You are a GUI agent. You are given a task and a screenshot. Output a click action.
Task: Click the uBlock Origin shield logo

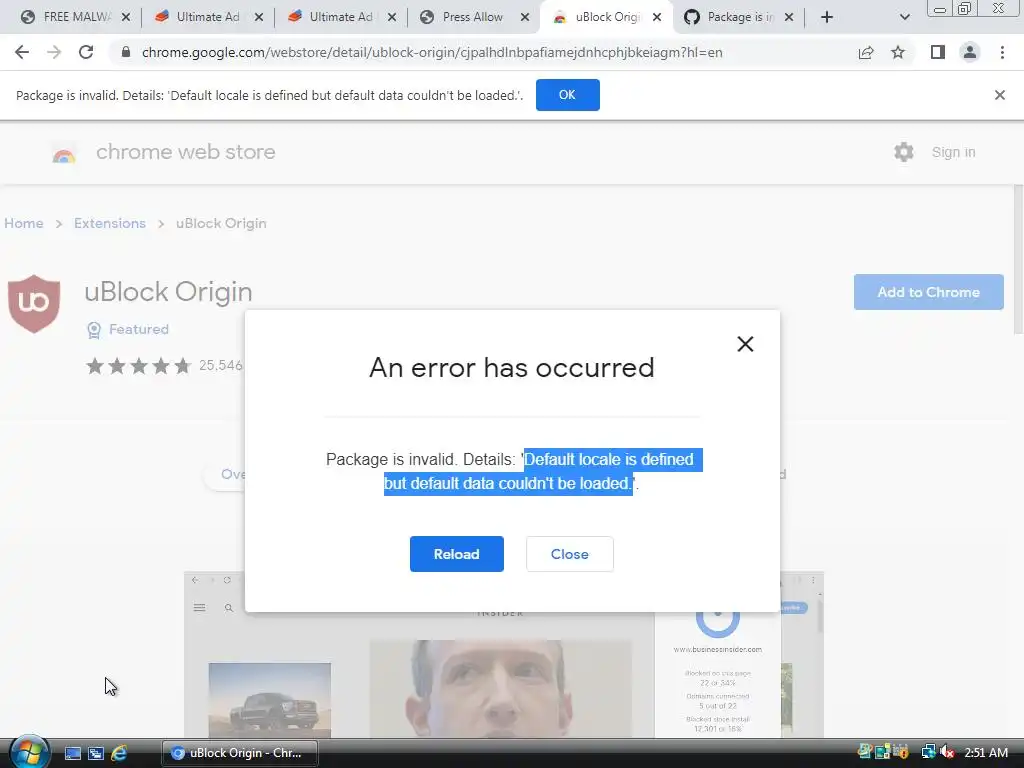pos(34,304)
